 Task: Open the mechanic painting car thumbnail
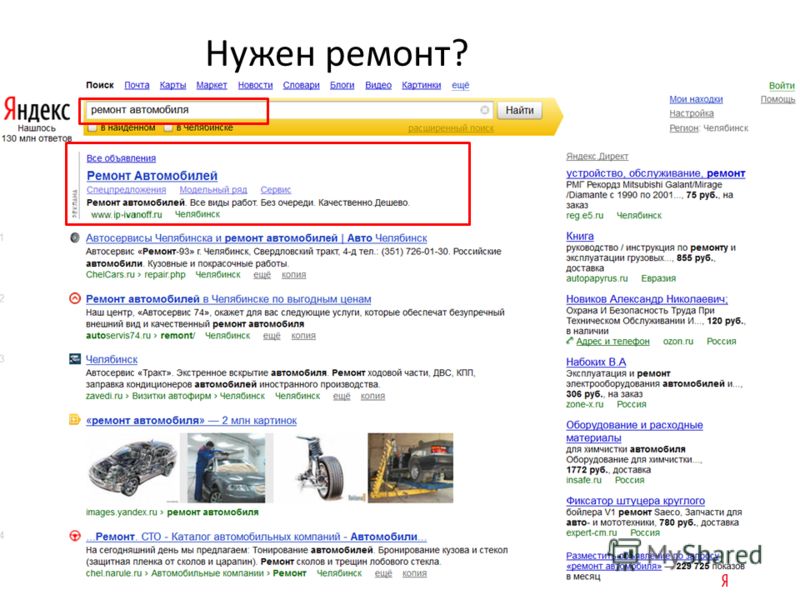[227, 468]
